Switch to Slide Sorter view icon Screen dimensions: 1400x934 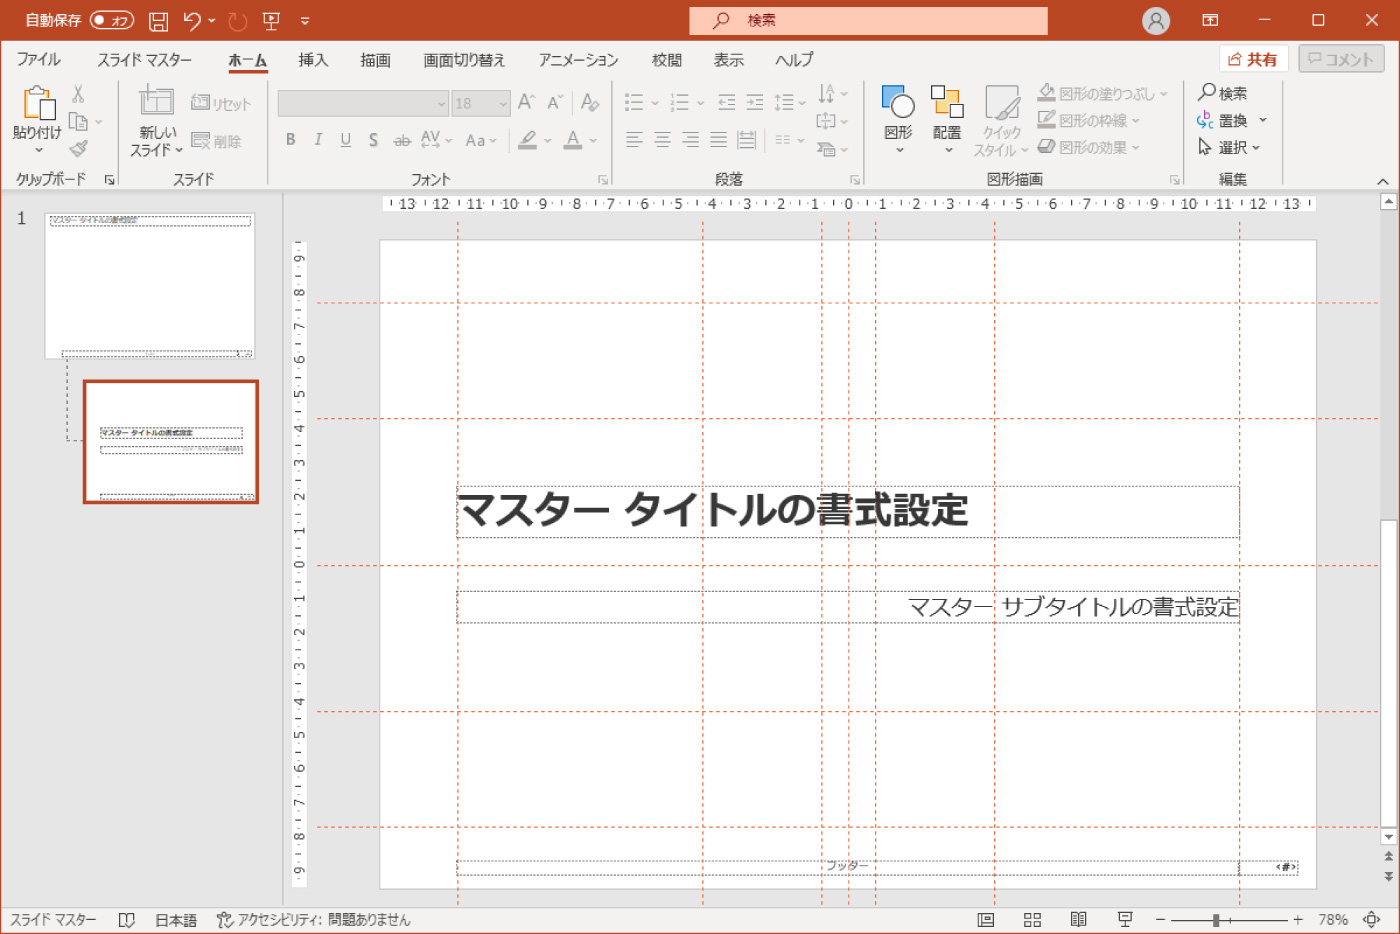[1033, 920]
